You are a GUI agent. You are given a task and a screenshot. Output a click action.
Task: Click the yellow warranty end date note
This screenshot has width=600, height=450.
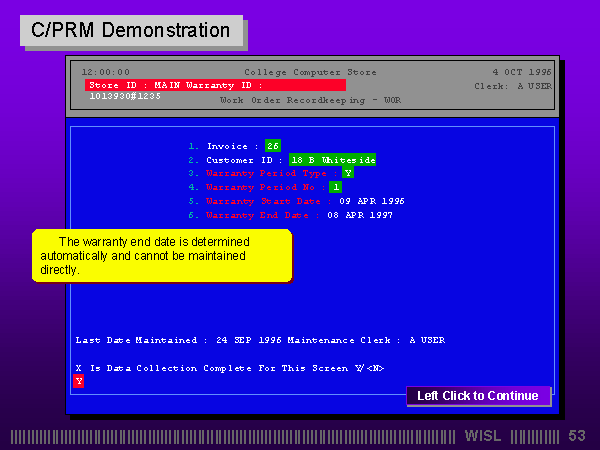[x=161, y=256]
